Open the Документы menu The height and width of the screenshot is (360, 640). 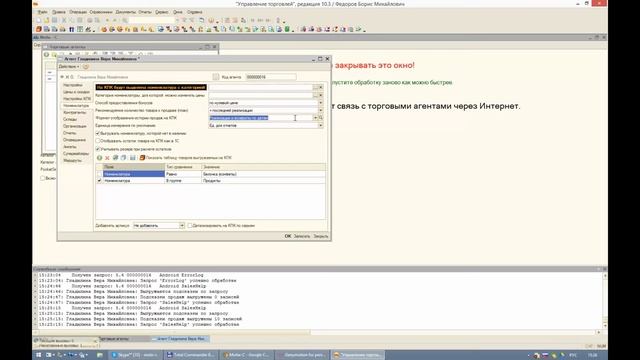pyautogui.click(x=125, y=12)
